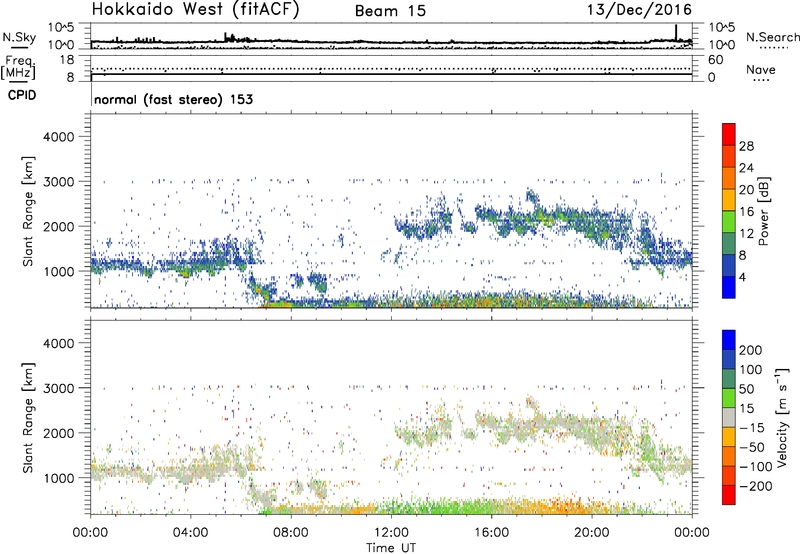800x554 pixels.
Task: Click the left '10^5' noise axis tick
Action: point(61,27)
